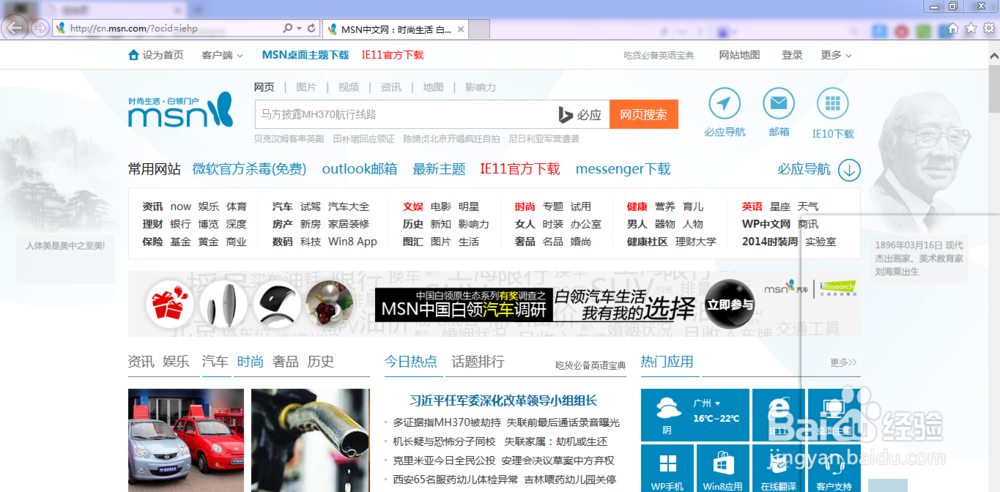Expand the 客户端 dropdown menu
The image size is (1000, 492).
pos(223,56)
